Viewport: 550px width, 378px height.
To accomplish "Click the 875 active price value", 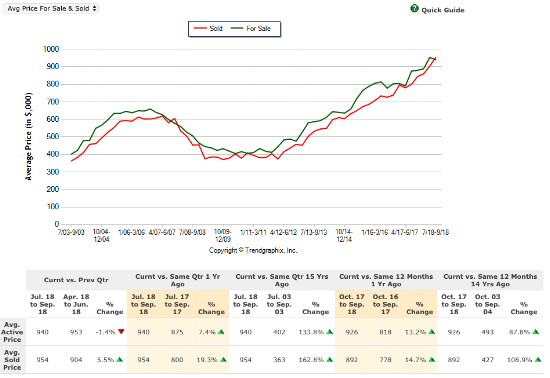I will tap(177, 332).
